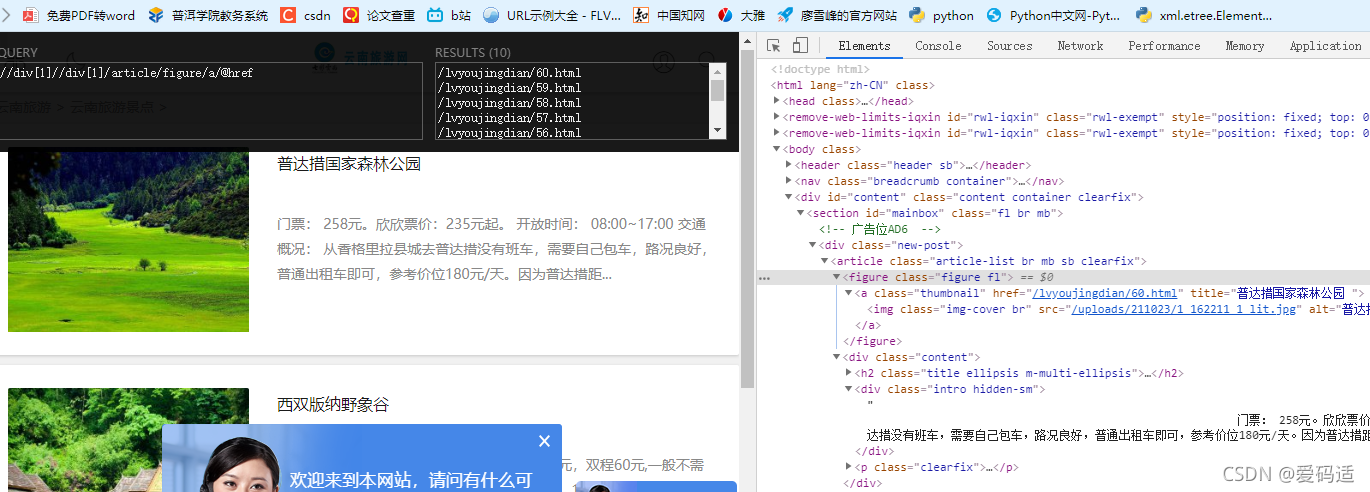
Task: Click the csdn bookmark's red C icon
Action: [288, 15]
